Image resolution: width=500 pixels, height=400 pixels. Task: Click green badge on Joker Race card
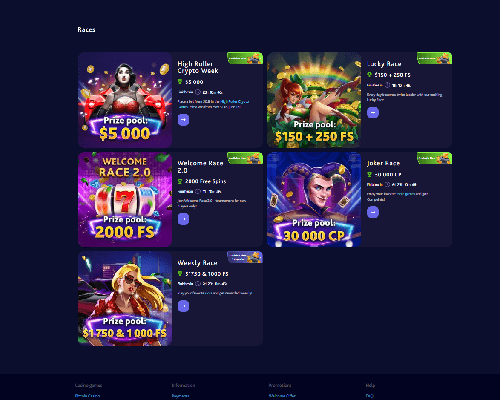(434, 158)
